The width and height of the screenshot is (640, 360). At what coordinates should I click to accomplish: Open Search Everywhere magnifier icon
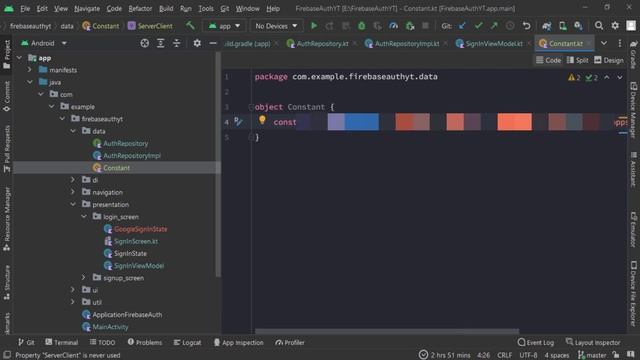tap(599, 26)
